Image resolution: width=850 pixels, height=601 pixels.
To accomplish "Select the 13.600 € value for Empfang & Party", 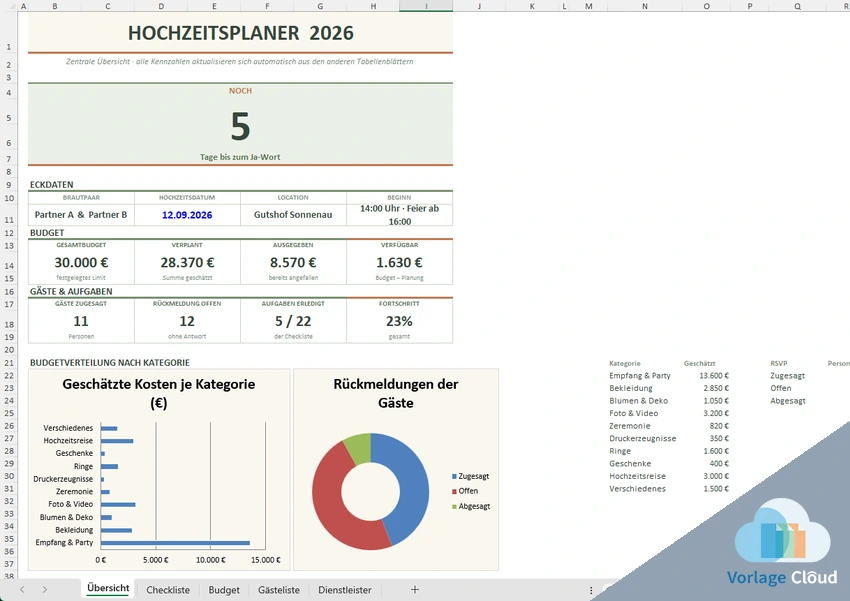I will tap(713, 376).
